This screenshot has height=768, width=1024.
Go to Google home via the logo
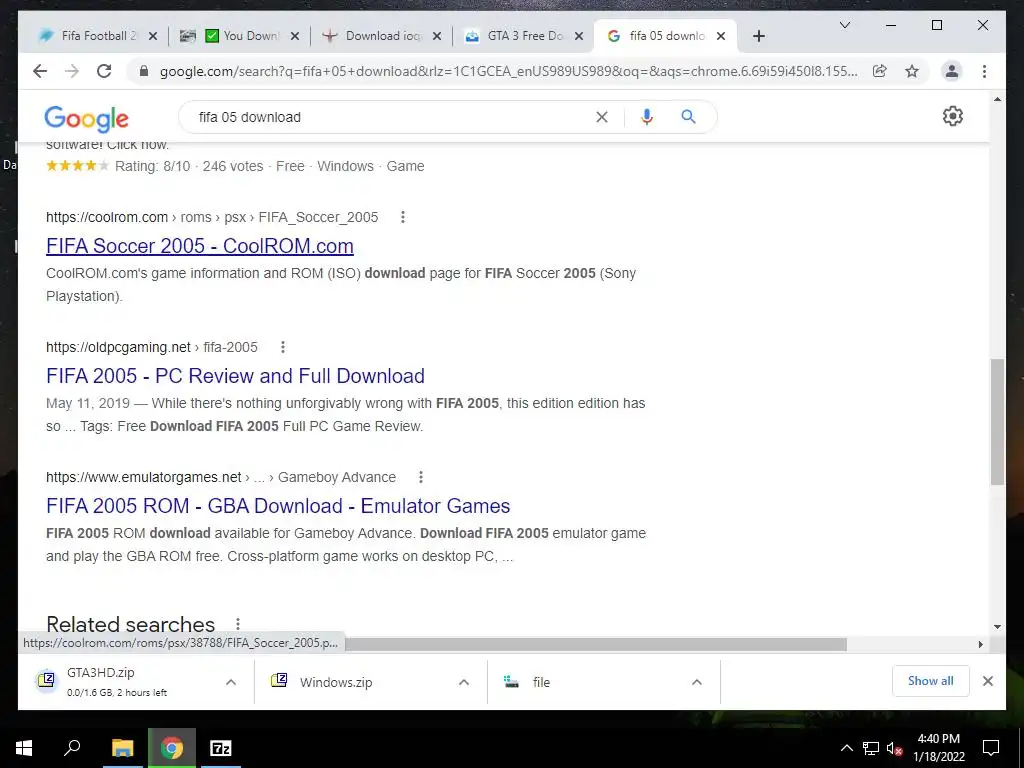tap(86, 118)
